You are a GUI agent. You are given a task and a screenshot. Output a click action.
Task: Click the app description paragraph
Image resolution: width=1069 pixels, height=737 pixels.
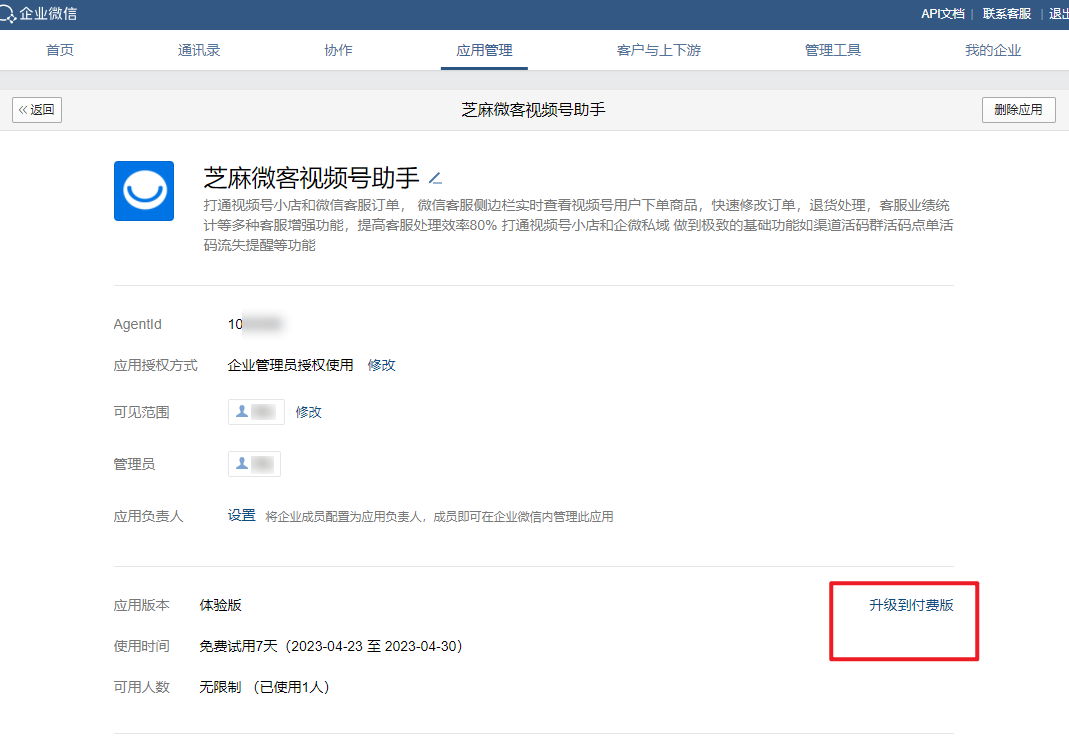[578, 225]
